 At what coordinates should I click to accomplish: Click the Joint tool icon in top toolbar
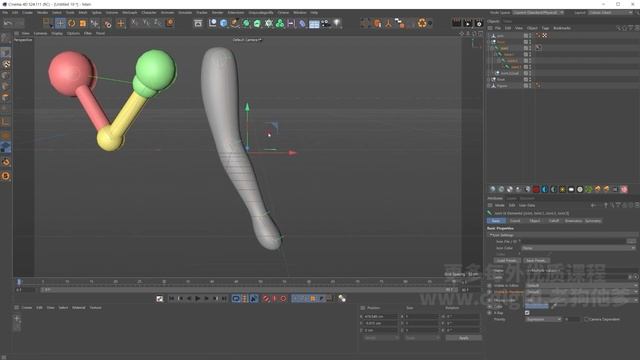pos(388,23)
